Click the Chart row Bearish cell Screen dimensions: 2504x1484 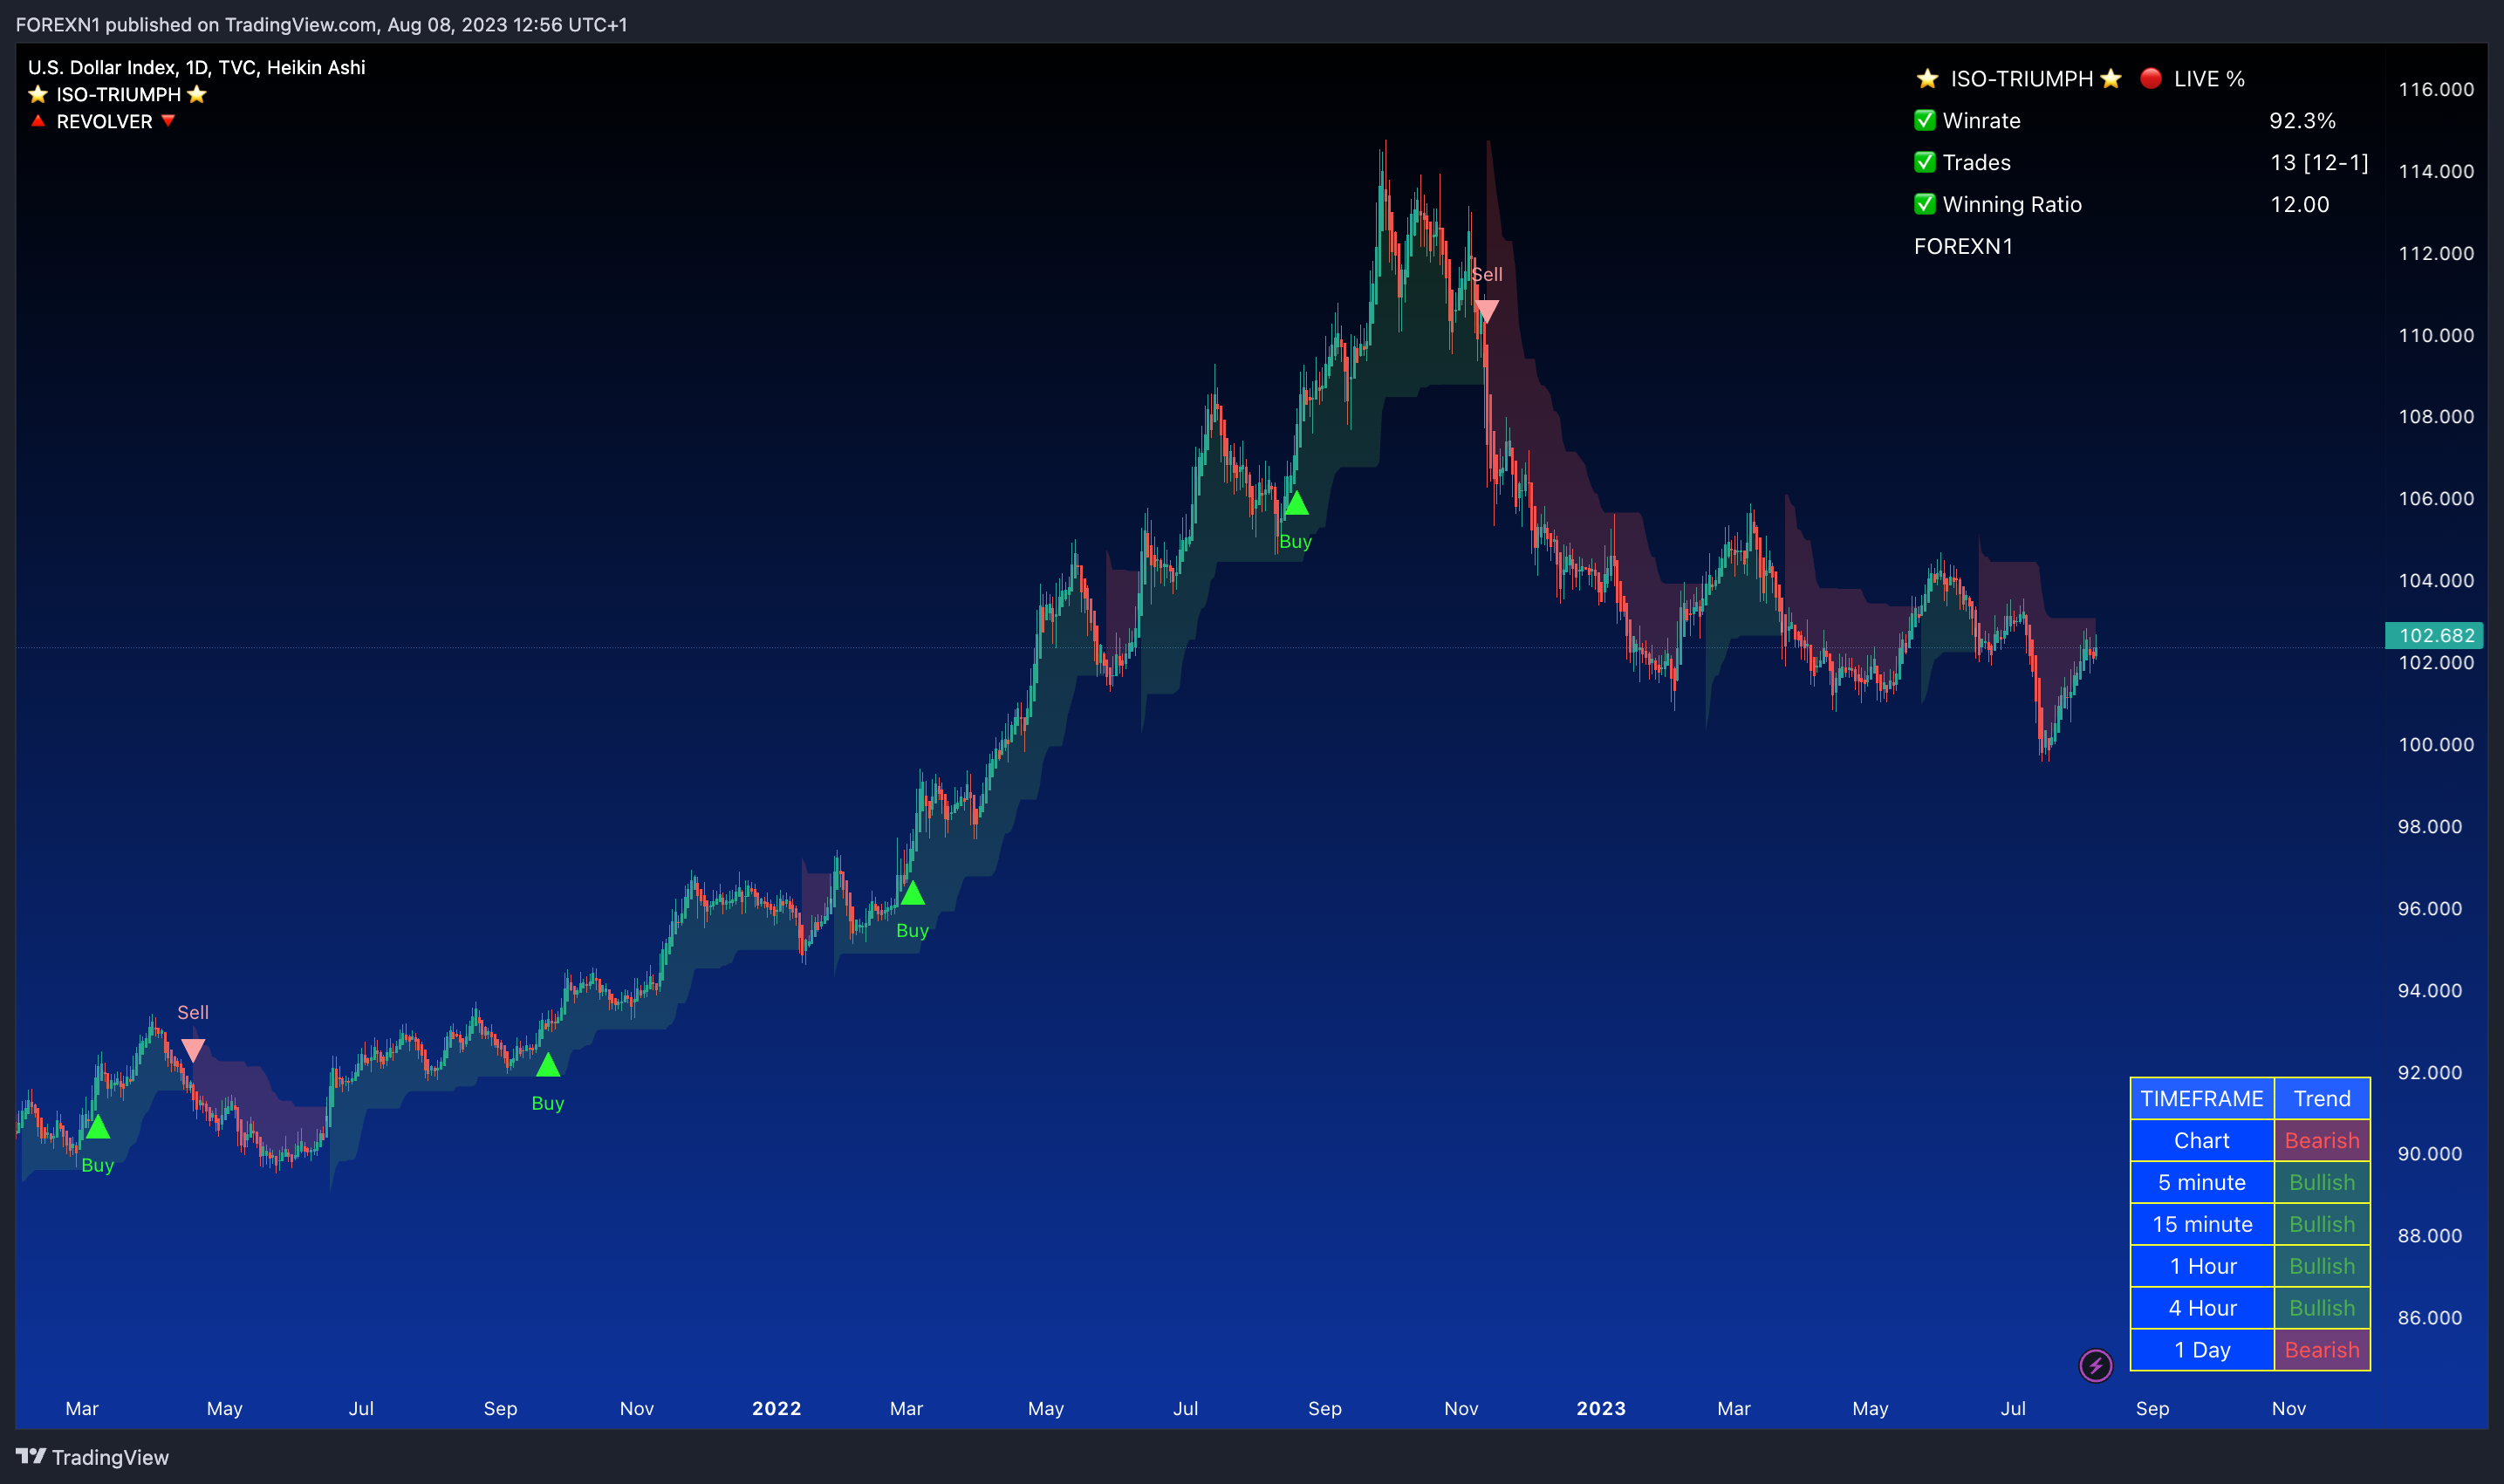tap(2322, 1140)
